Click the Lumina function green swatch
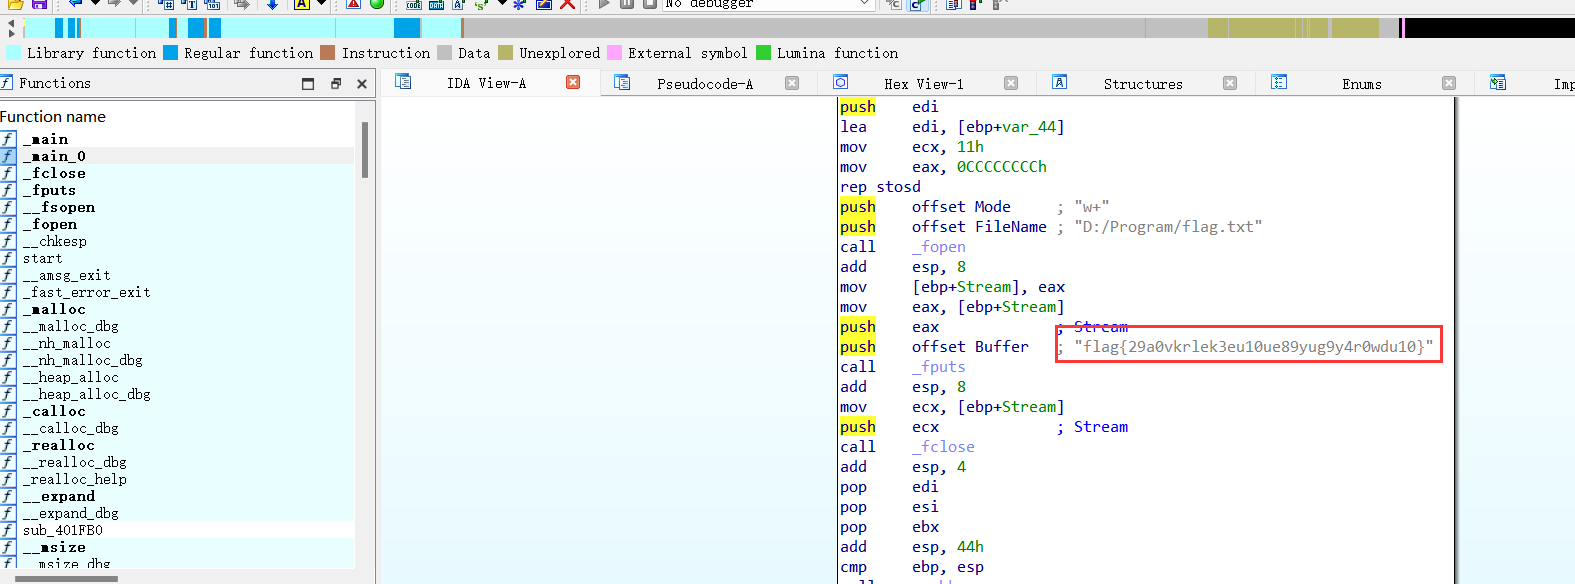Screen dimensions: 1575x584 pyautogui.click(x=763, y=53)
